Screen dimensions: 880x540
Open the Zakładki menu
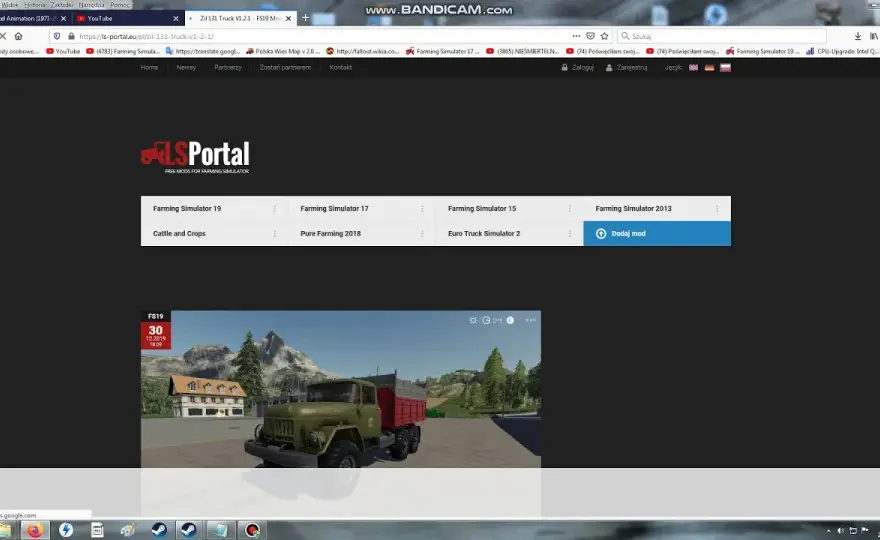(x=62, y=4)
